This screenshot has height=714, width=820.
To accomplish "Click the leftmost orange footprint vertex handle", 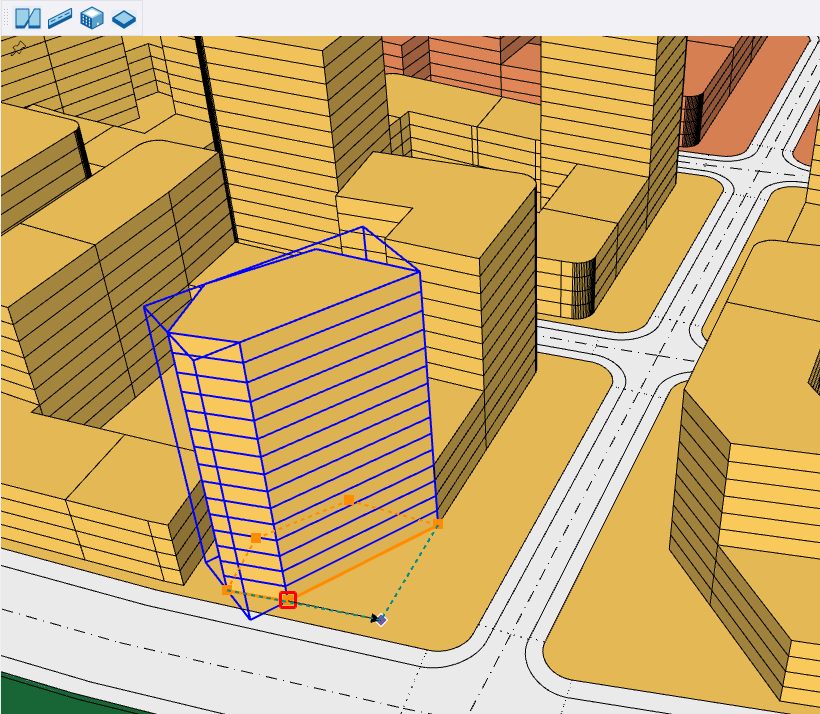I will [x=227, y=590].
